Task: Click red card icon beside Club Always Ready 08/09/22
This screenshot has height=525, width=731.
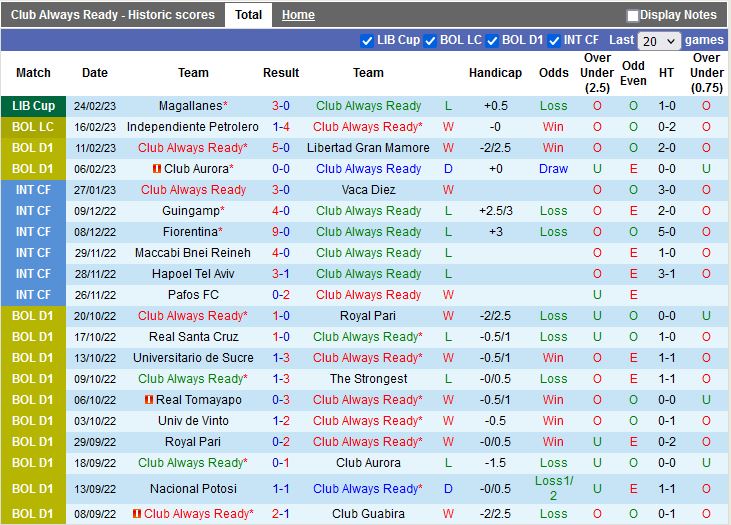Action: coord(137,513)
